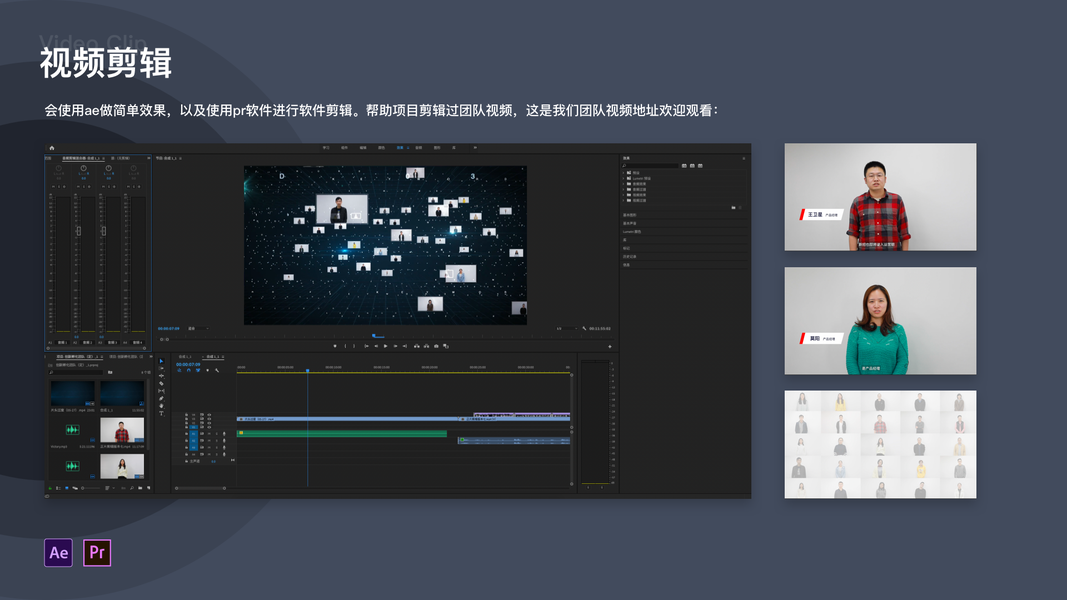Screen dimensions: 1067x600
Task: Select the Track Select Forward tool
Action: coord(161,368)
